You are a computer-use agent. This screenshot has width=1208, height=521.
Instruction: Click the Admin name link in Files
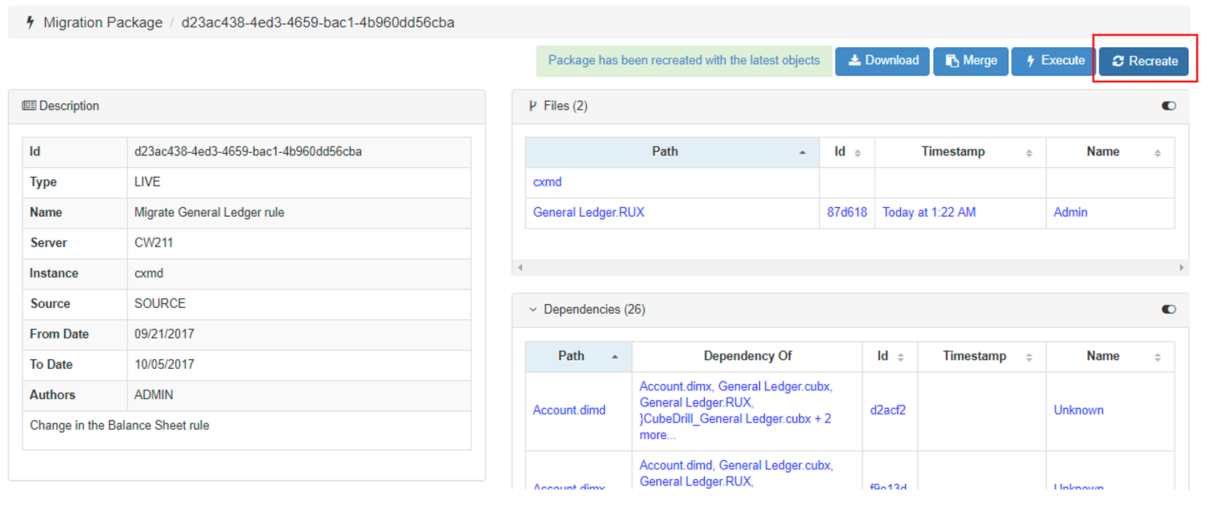click(x=1070, y=213)
